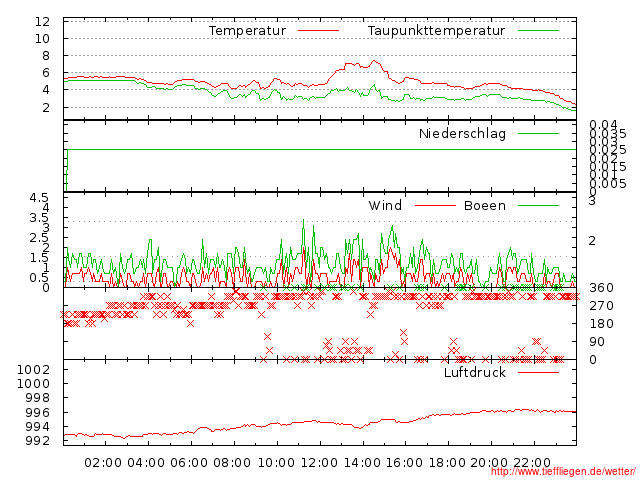
Task: Click the Niederschlag legend label
Action: [462, 133]
